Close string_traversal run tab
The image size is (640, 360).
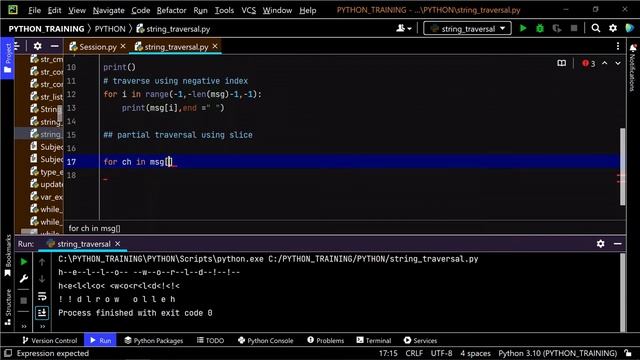(118, 244)
